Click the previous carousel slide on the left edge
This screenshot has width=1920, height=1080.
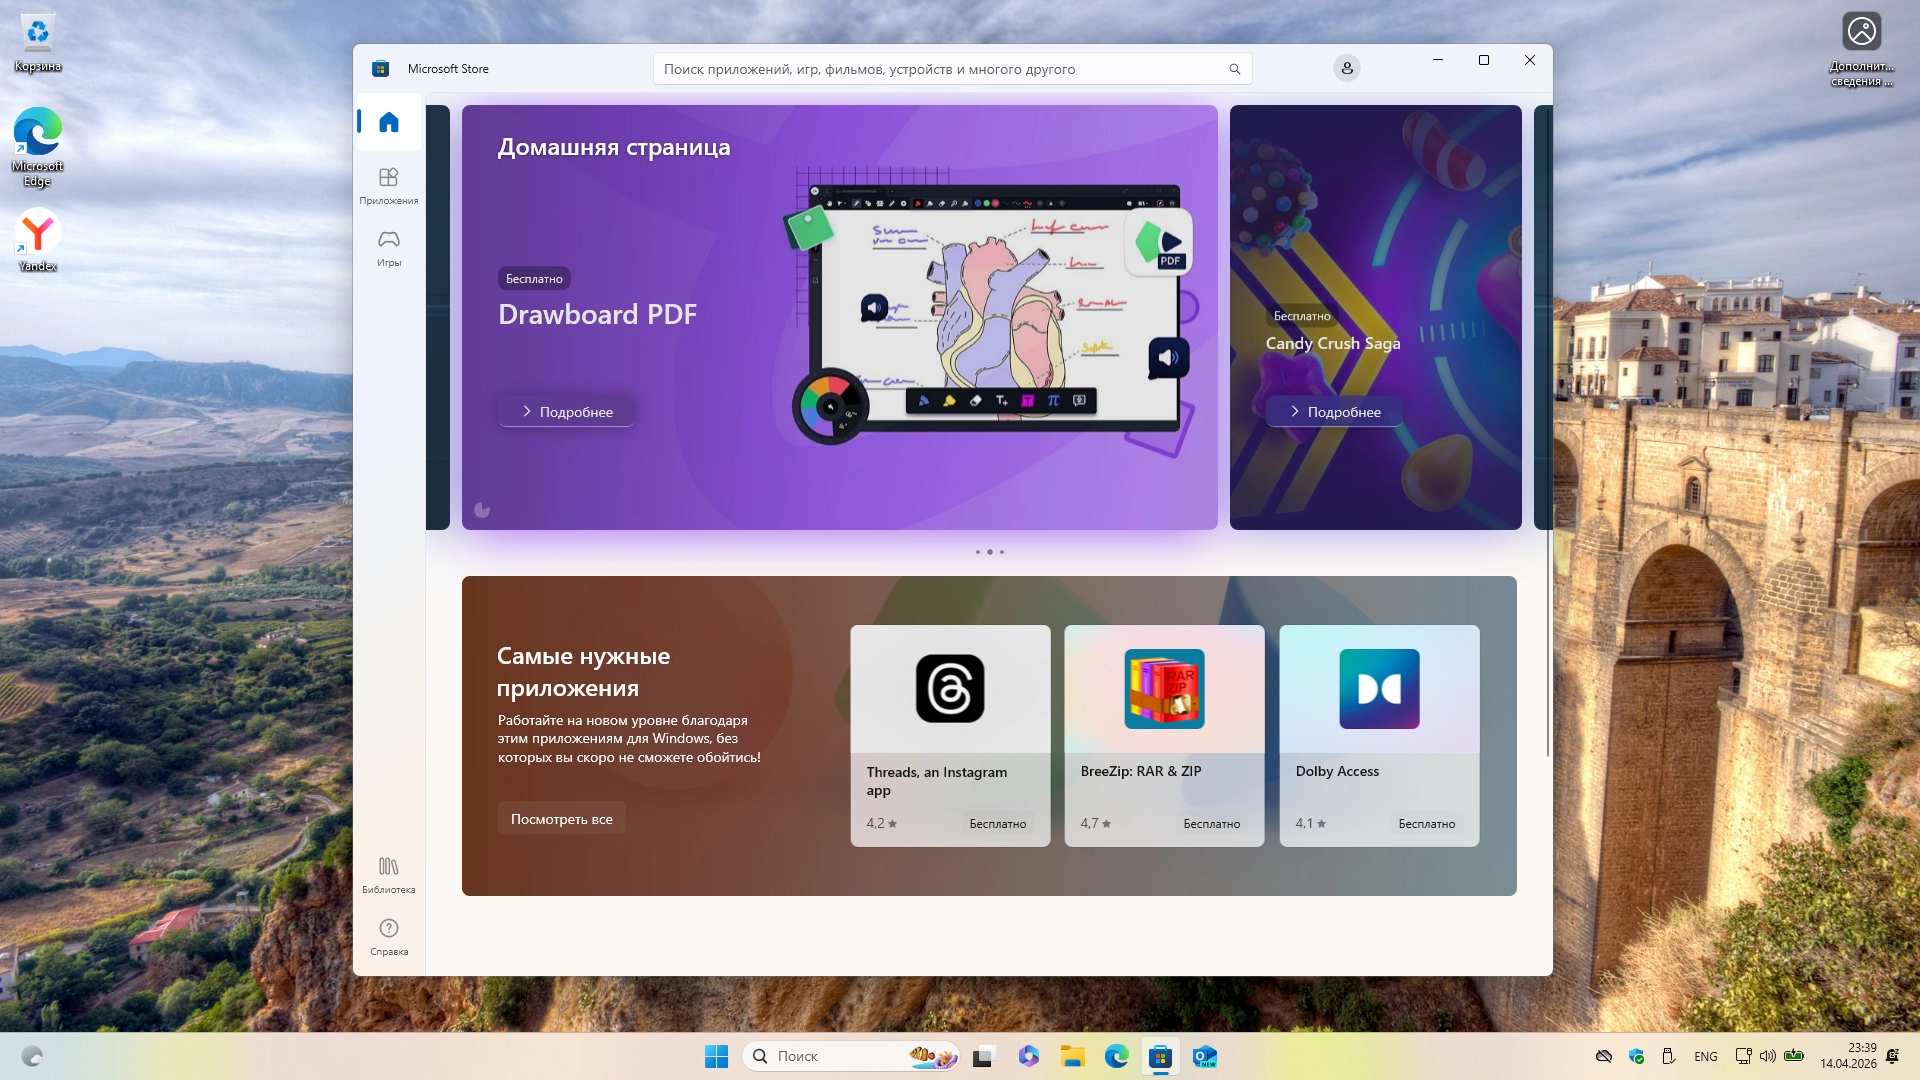[x=438, y=317]
